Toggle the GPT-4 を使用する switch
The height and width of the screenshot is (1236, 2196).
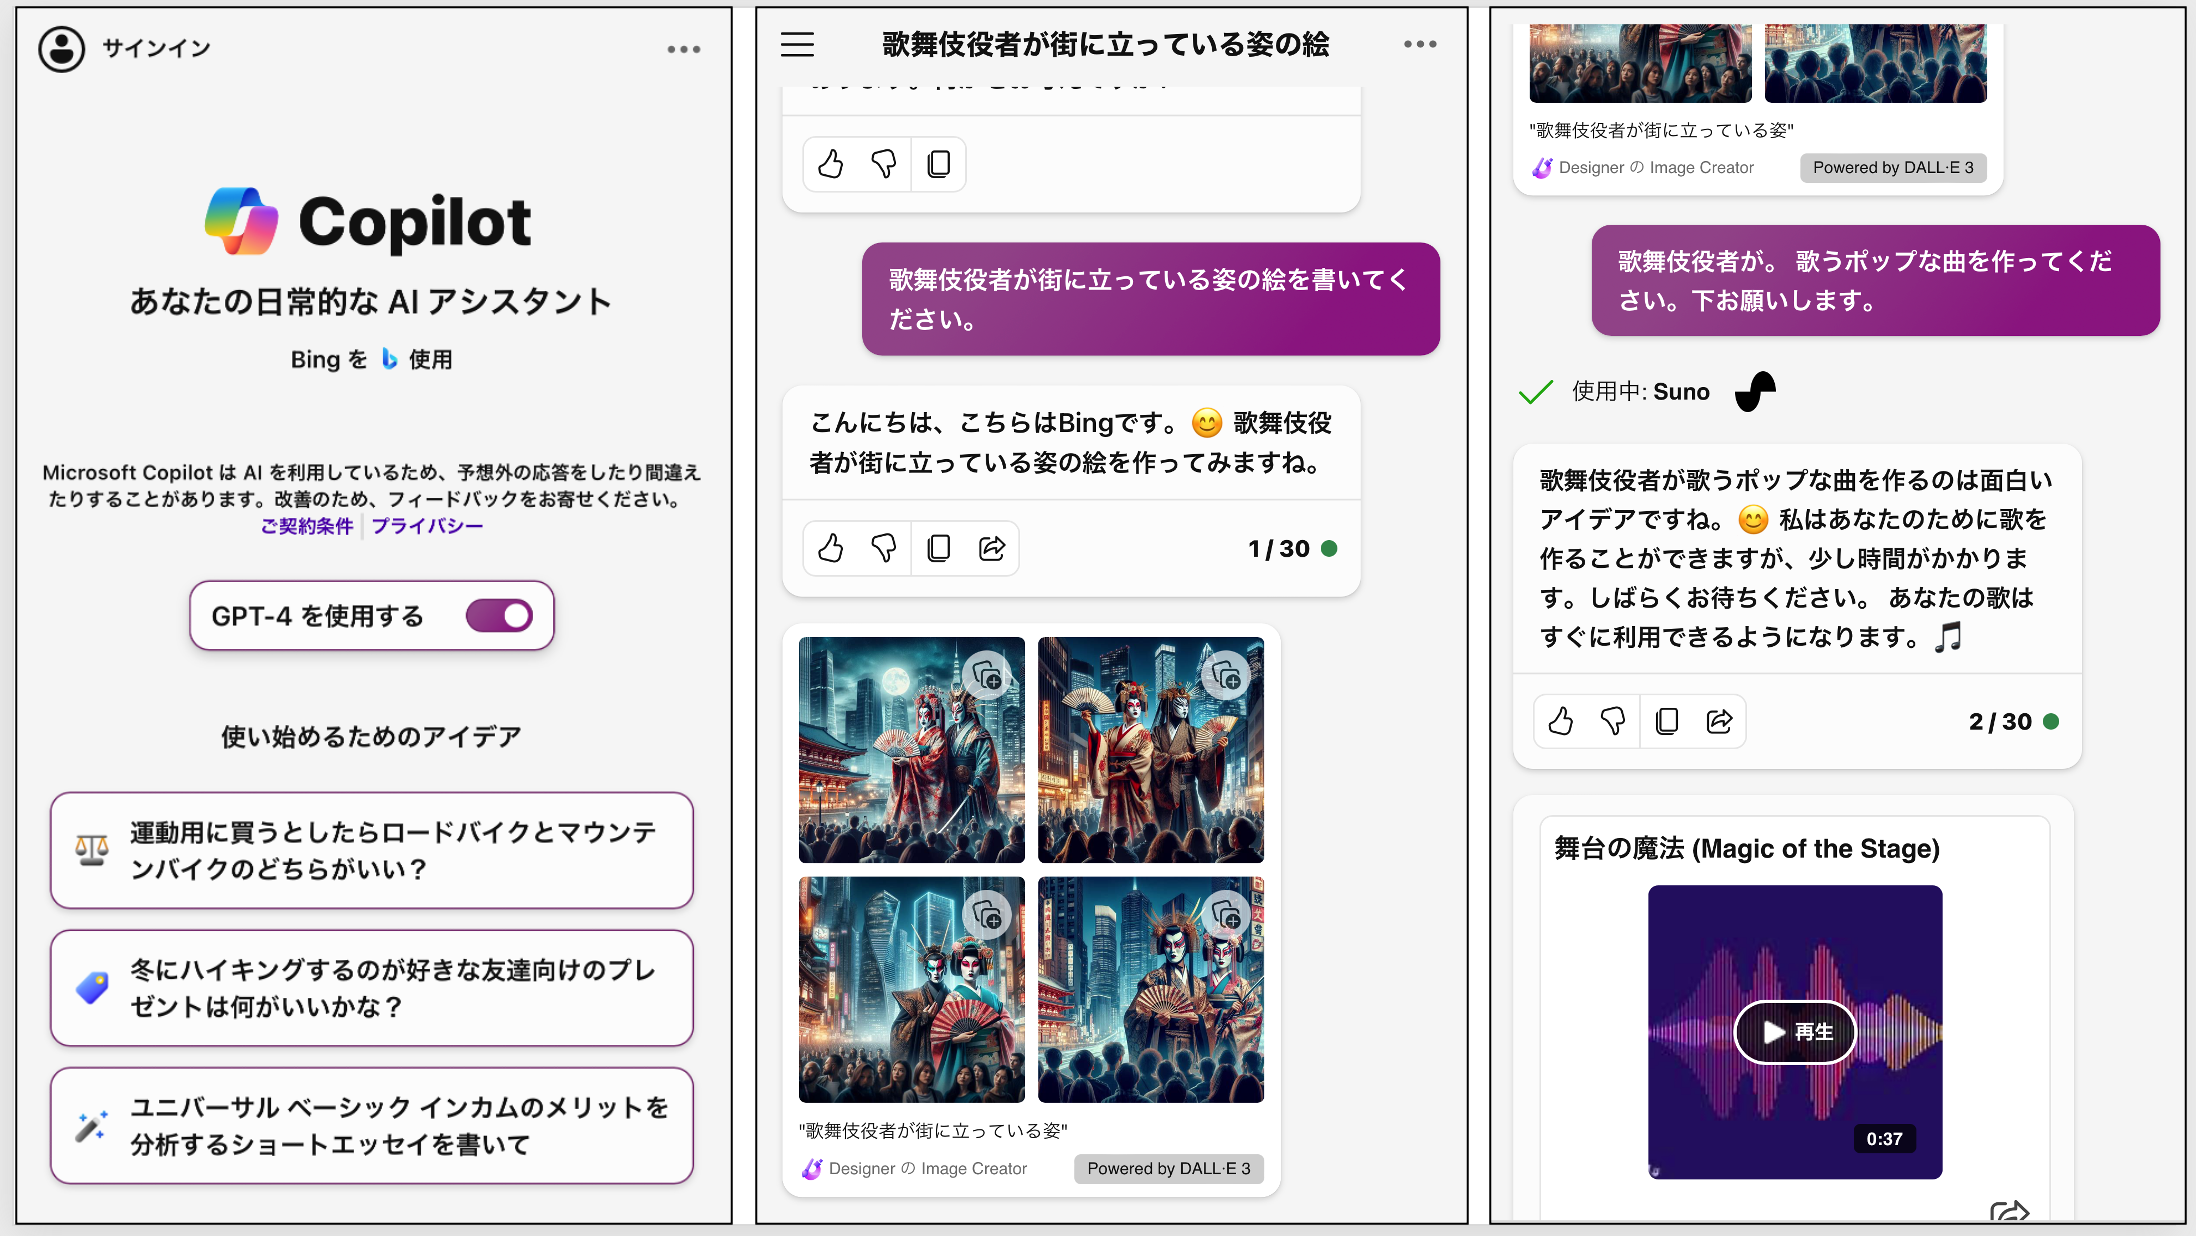click(499, 615)
